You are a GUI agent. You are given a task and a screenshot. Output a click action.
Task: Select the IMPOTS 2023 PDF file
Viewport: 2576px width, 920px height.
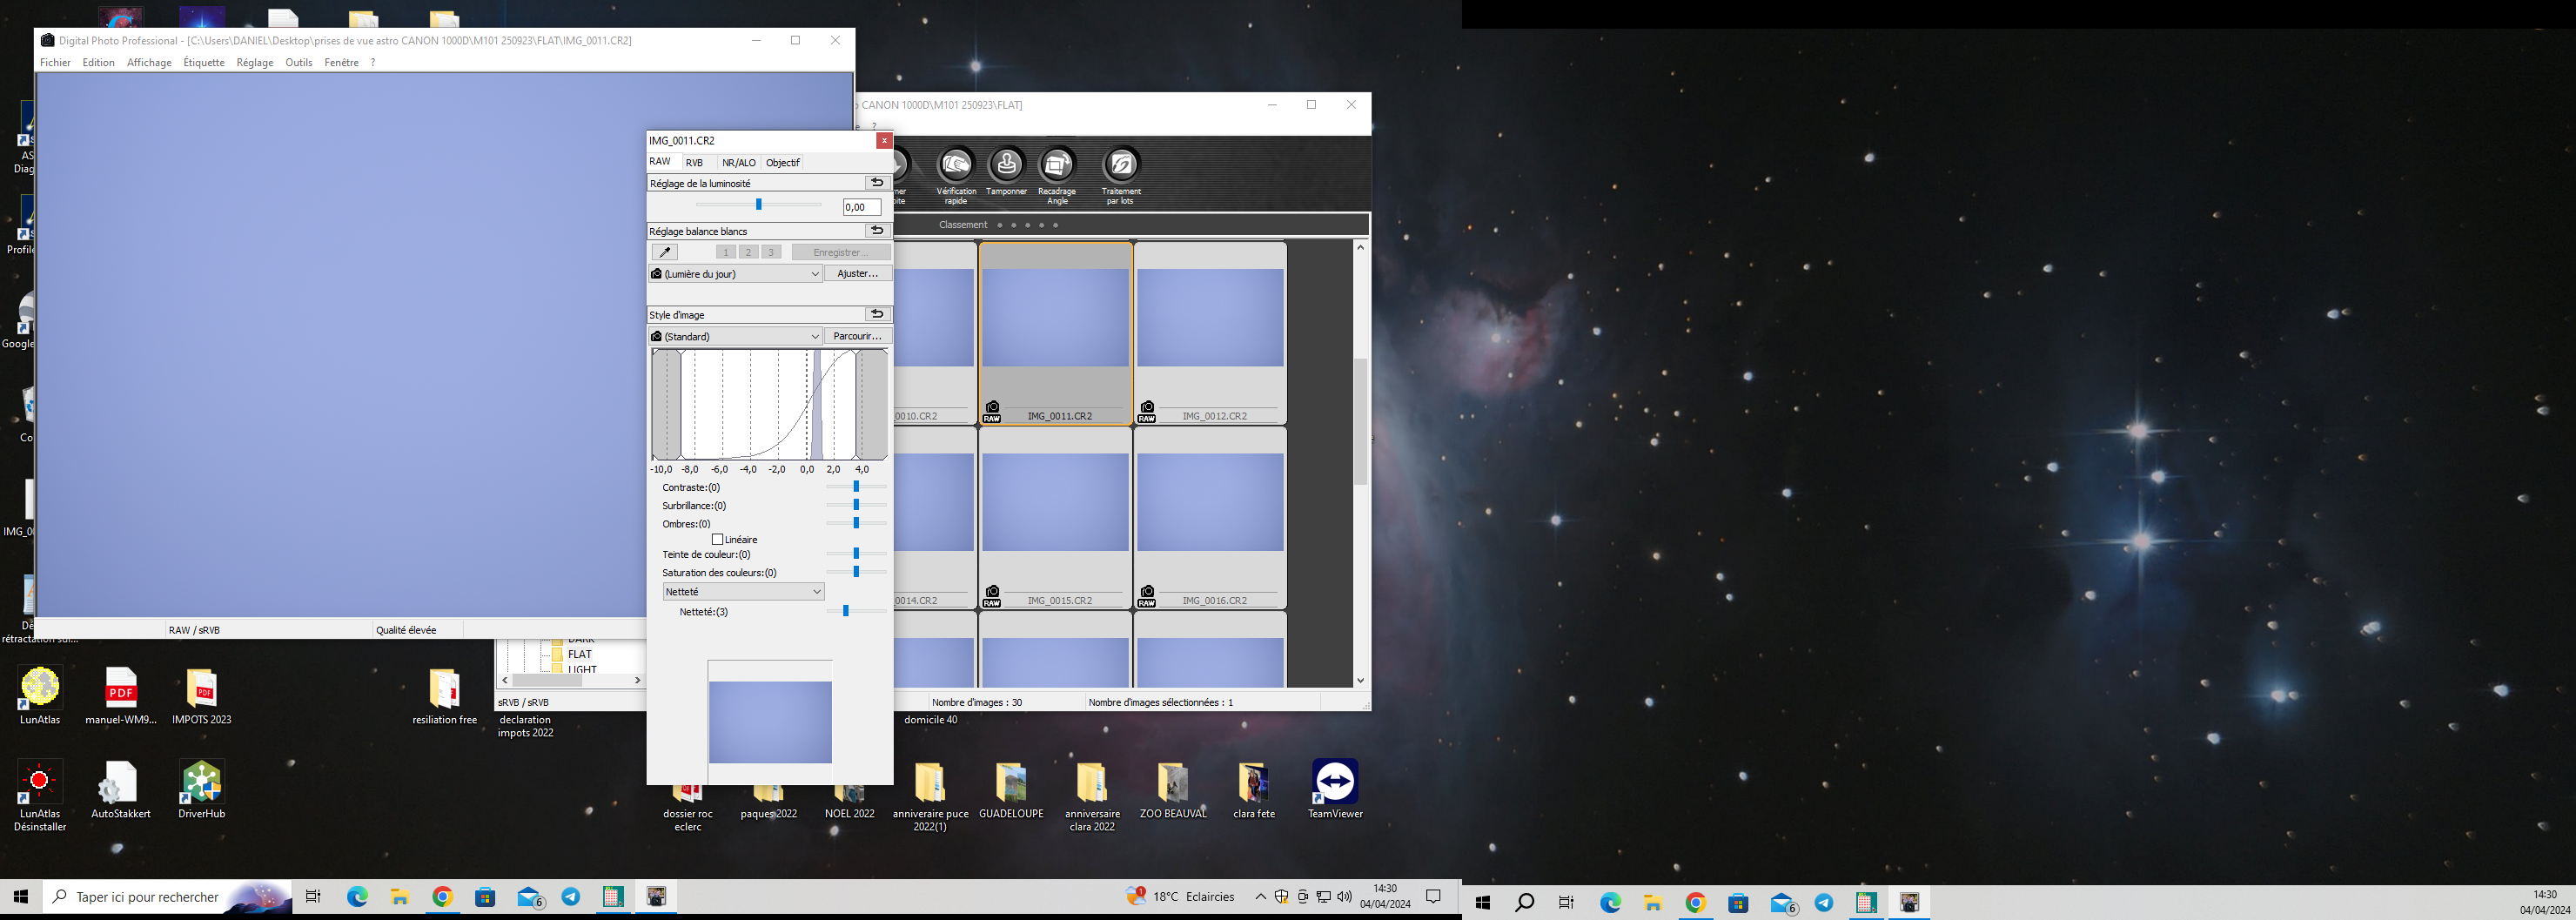coord(201,696)
